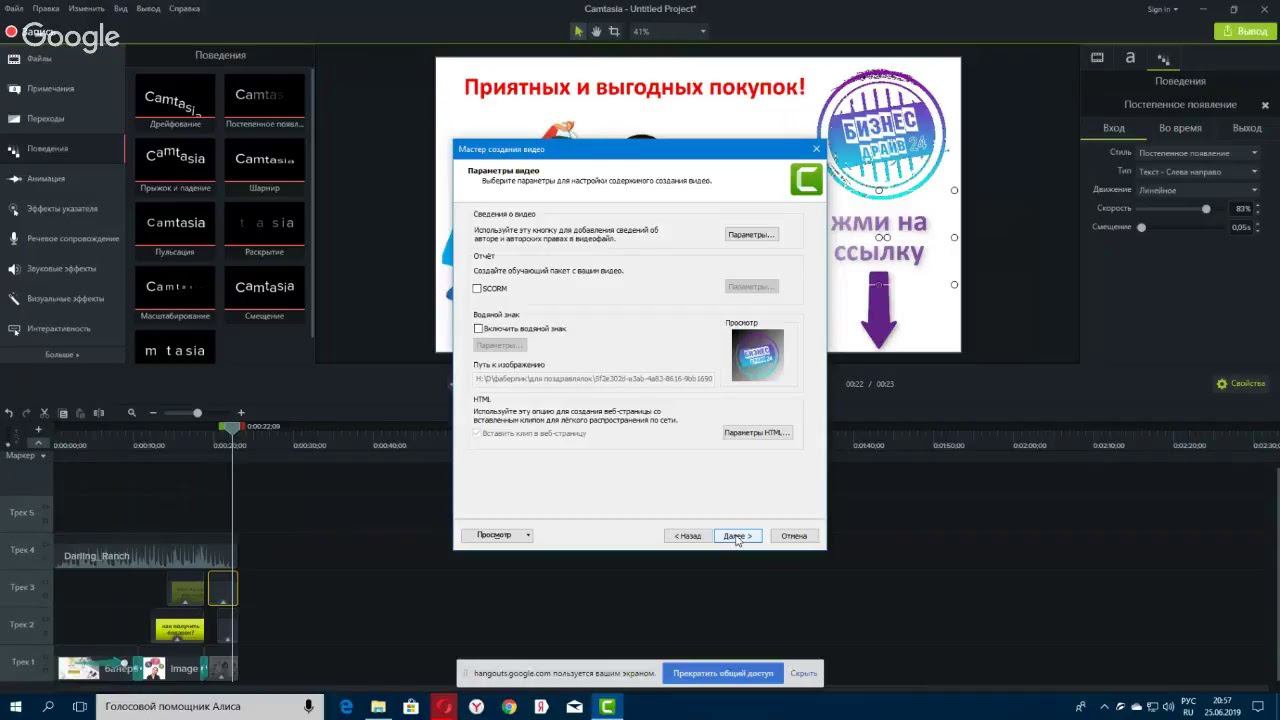This screenshot has width=1280, height=720.
Task: Expand the Больше section in sidebar
Action: 62,354
